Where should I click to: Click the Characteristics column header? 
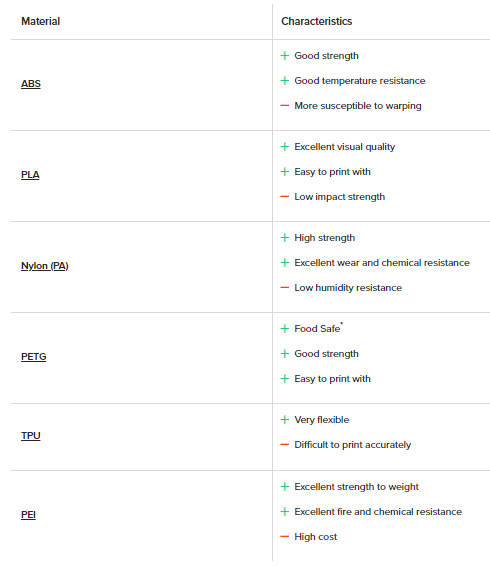pyautogui.click(x=317, y=21)
